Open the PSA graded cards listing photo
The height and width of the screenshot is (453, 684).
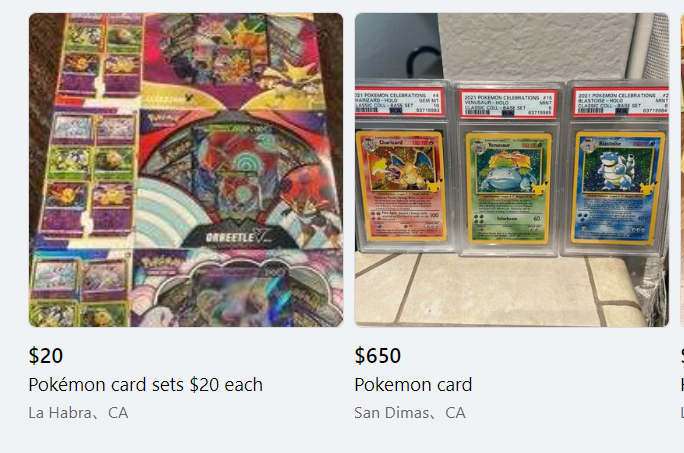[x=512, y=170]
